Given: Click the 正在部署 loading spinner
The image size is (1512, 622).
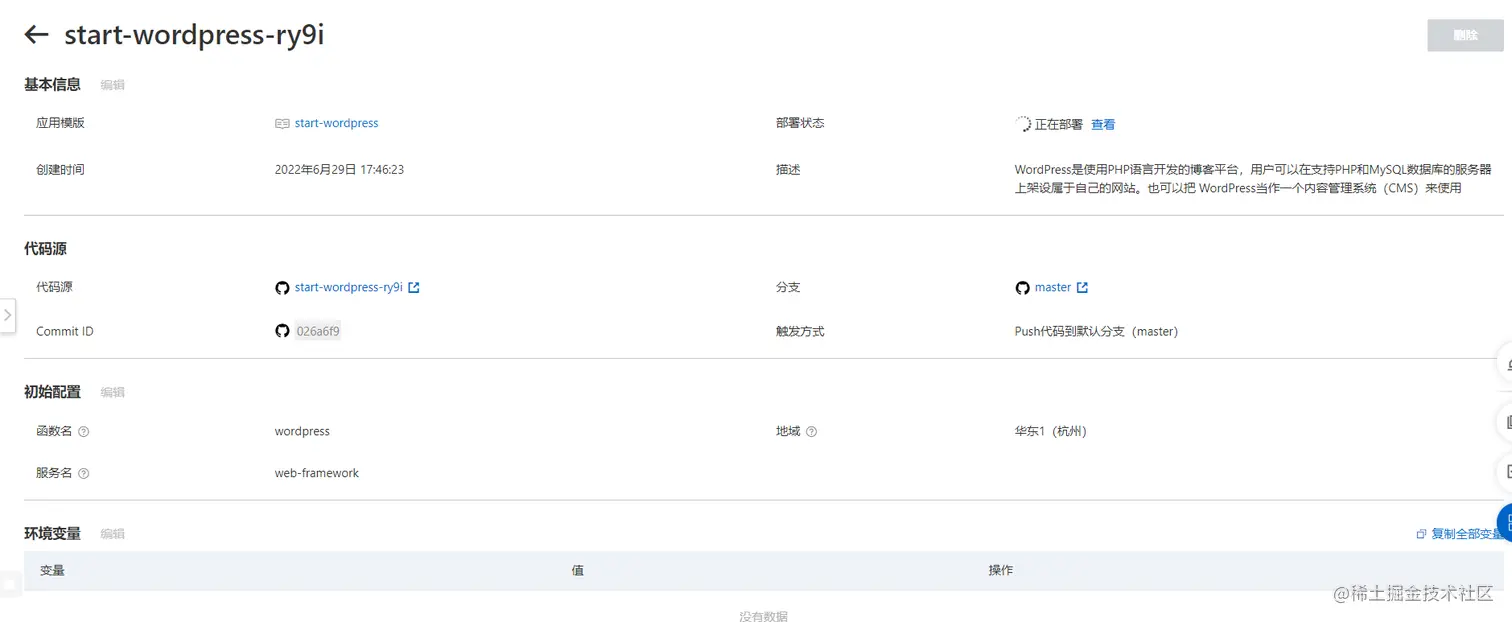Looking at the screenshot, I should [1022, 125].
